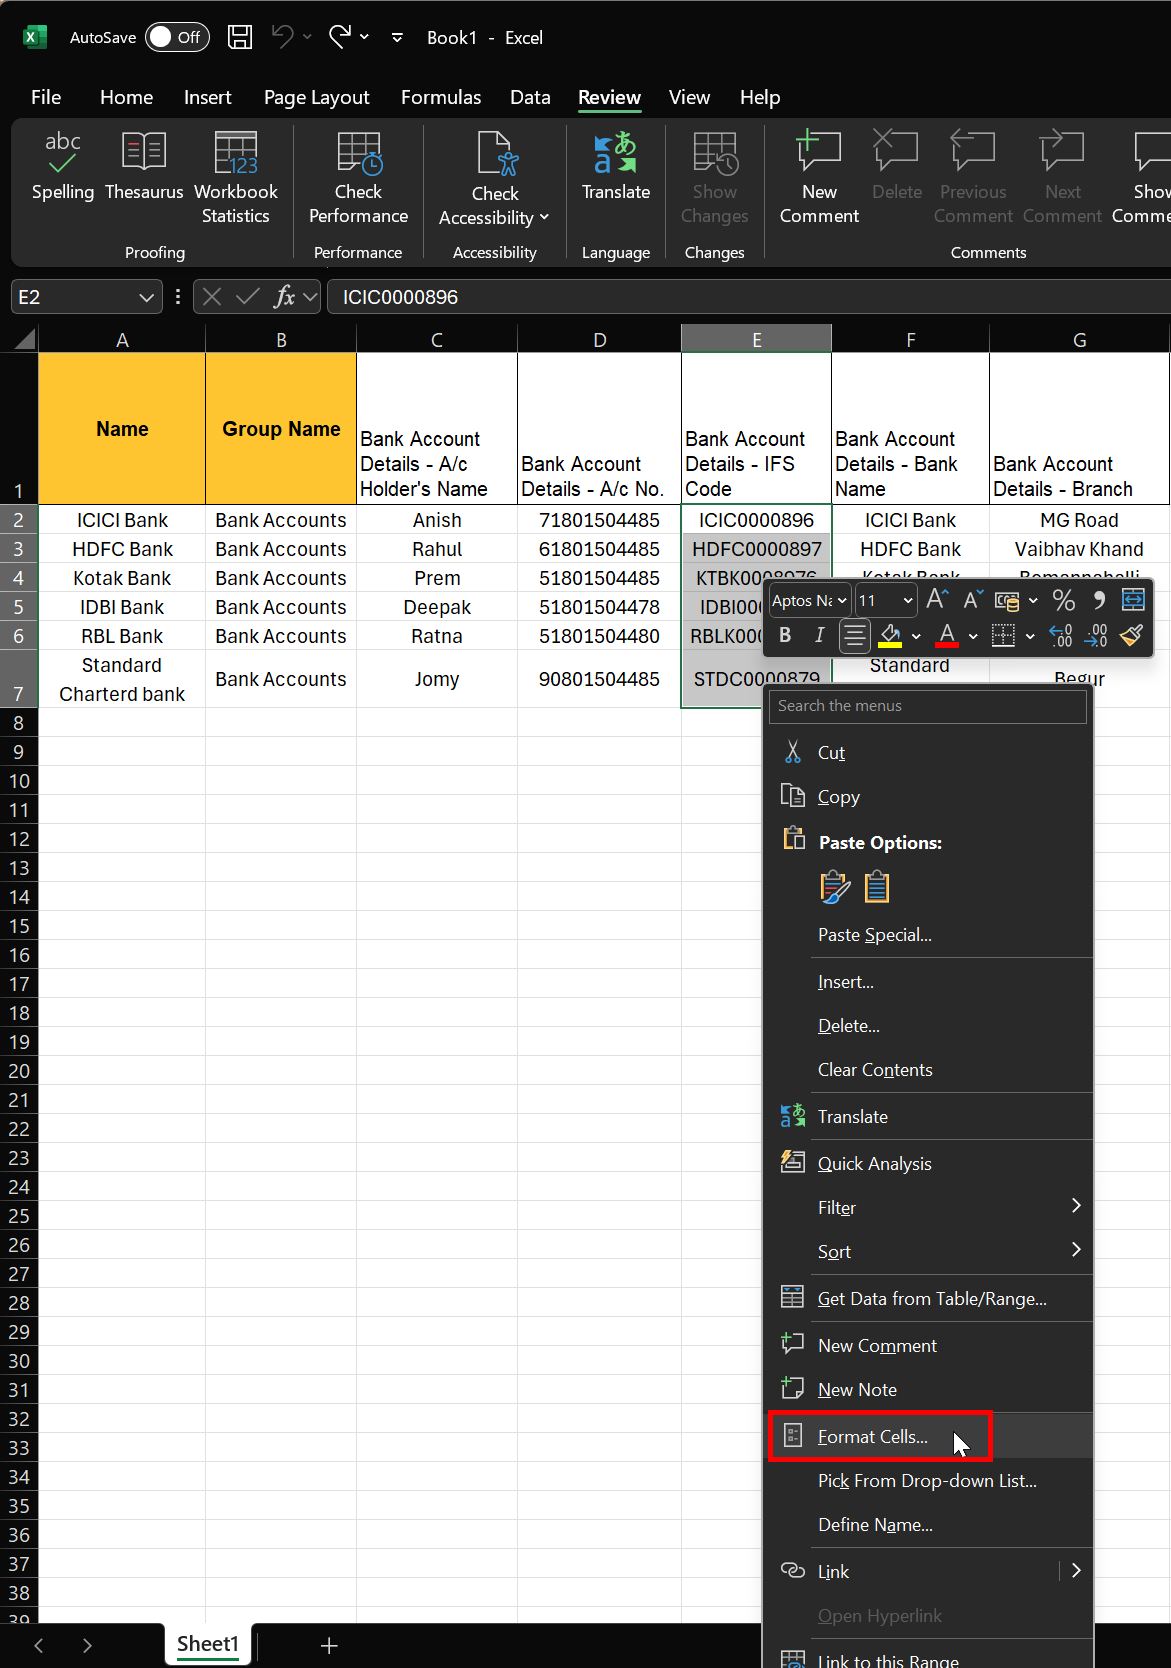Open the File menu tab
The height and width of the screenshot is (1668, 1171).
pos(46,97)
